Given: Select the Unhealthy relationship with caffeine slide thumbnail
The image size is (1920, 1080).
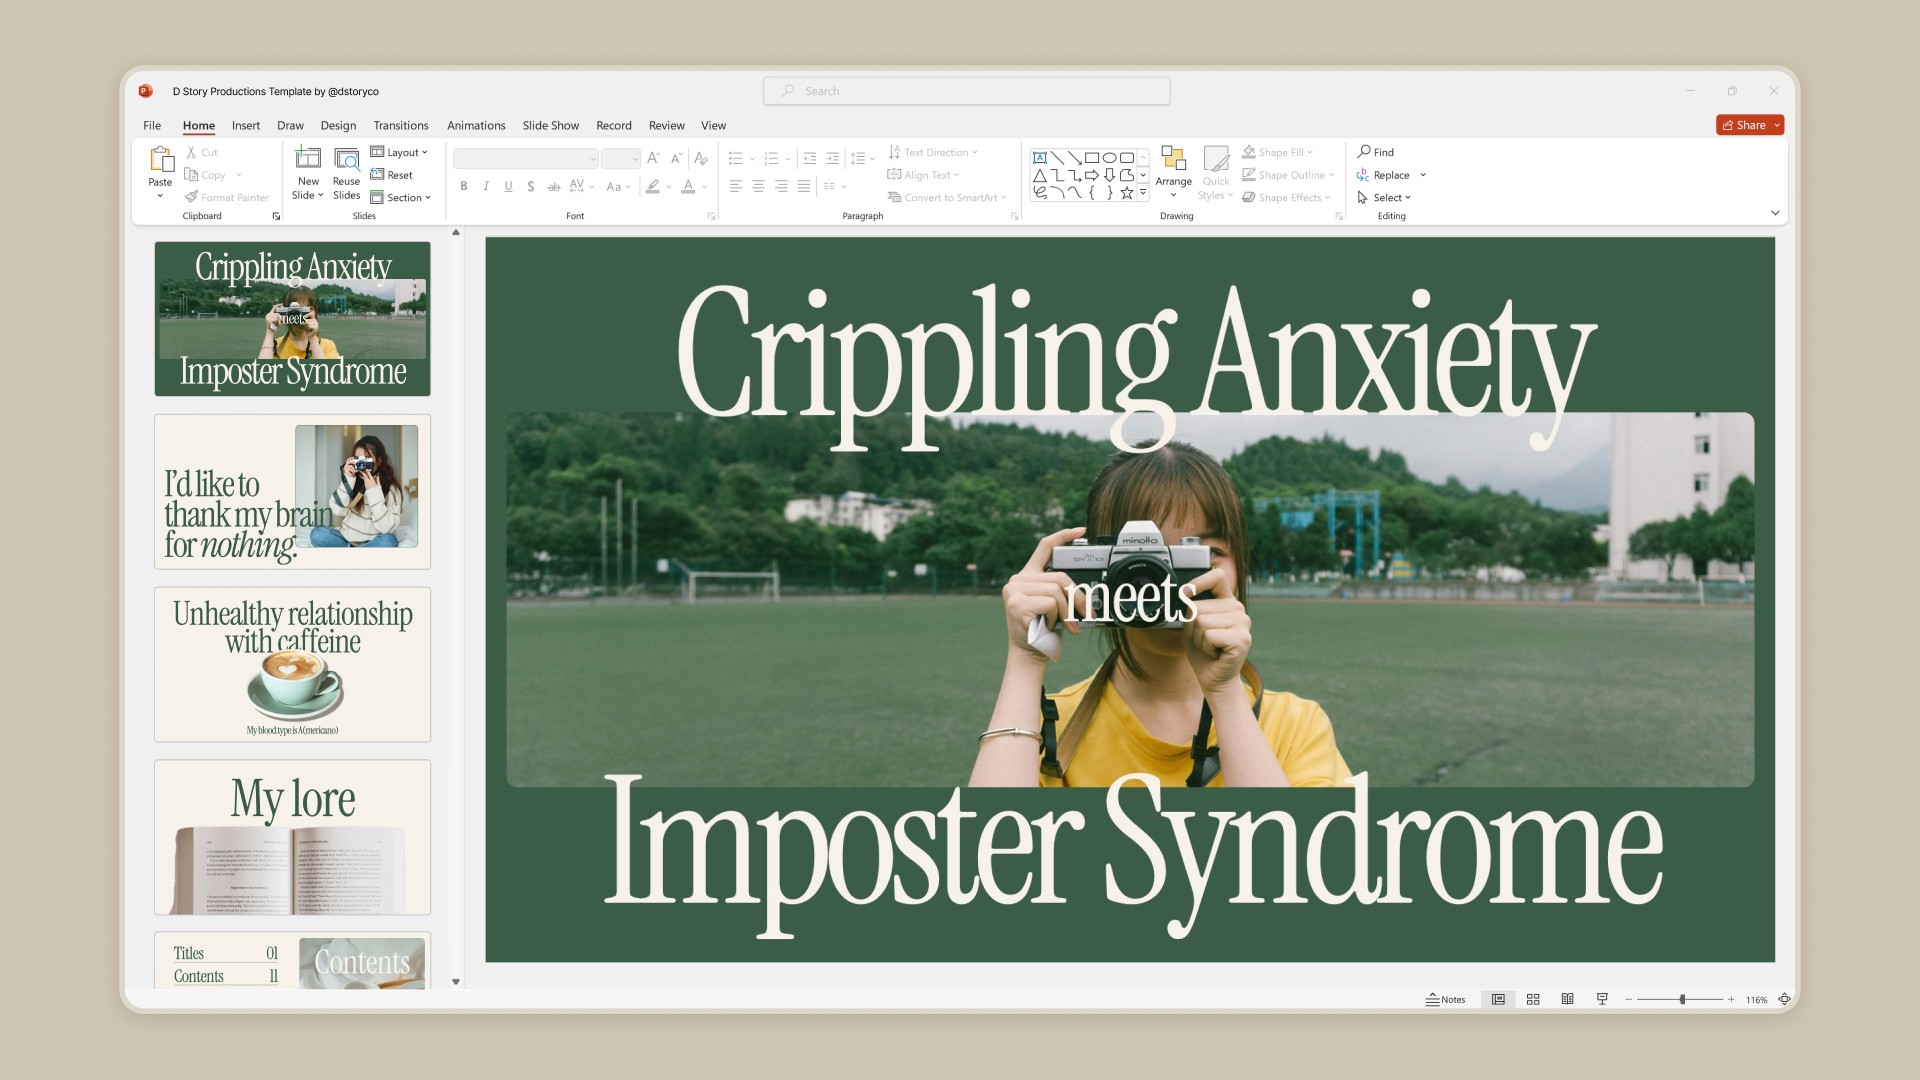Looking at the screenshot, I should 292,664.
